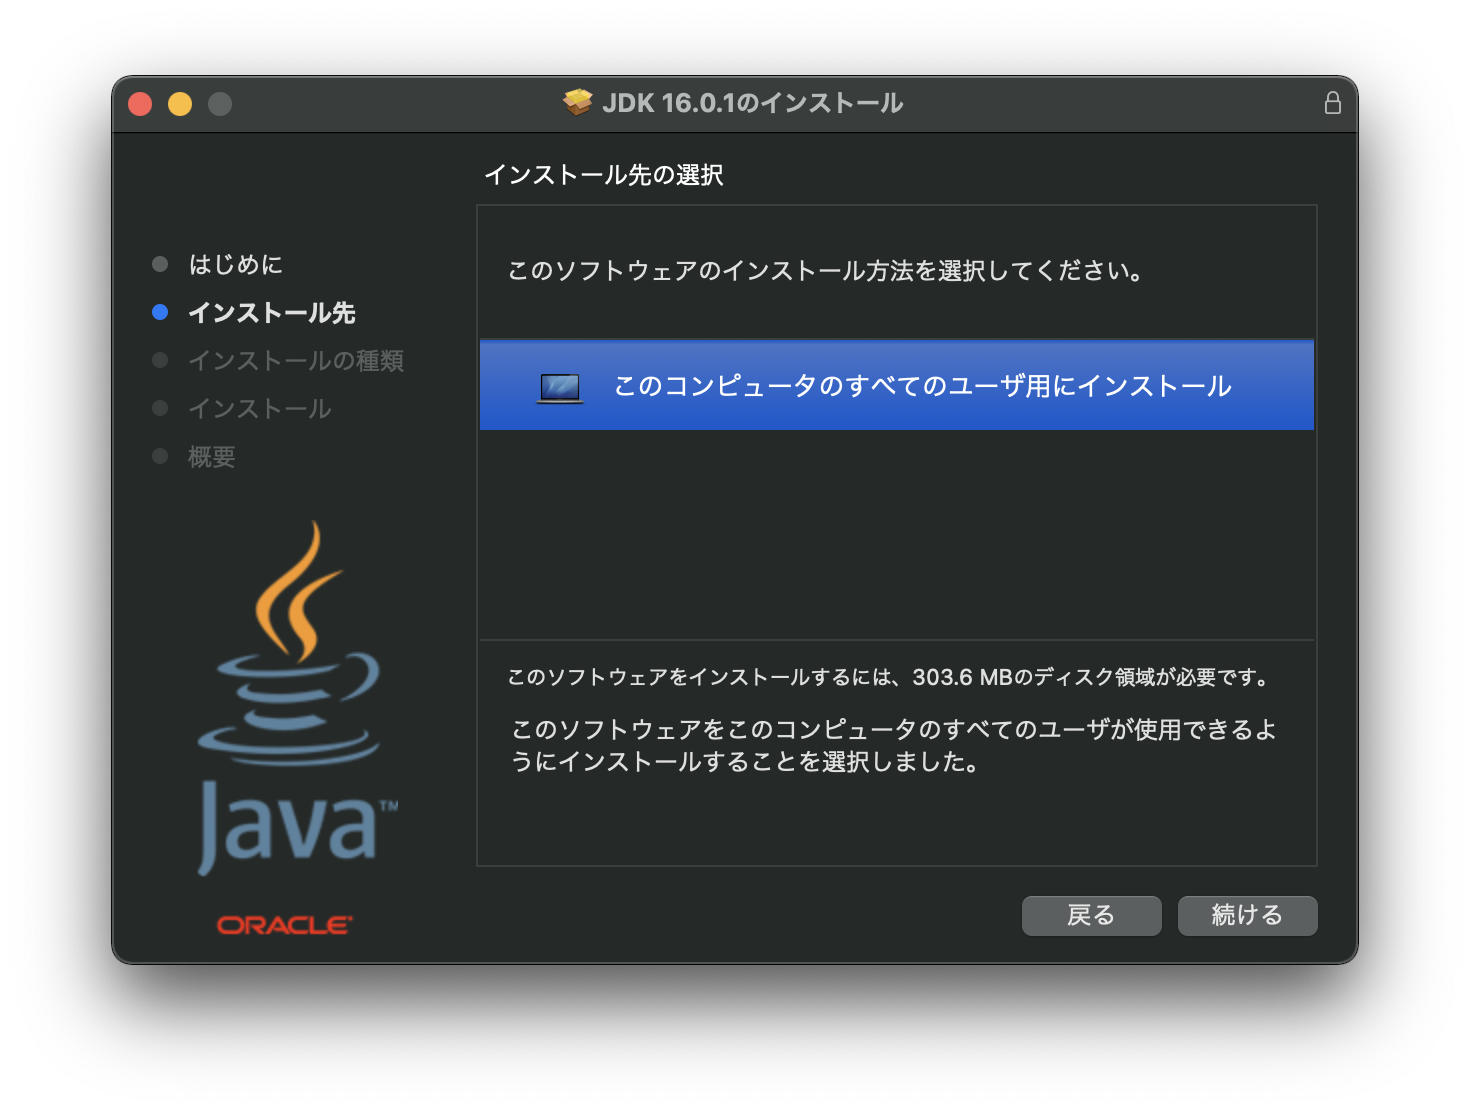
Task: Click the gray dot beside 概要
Action: click(160, 456)
